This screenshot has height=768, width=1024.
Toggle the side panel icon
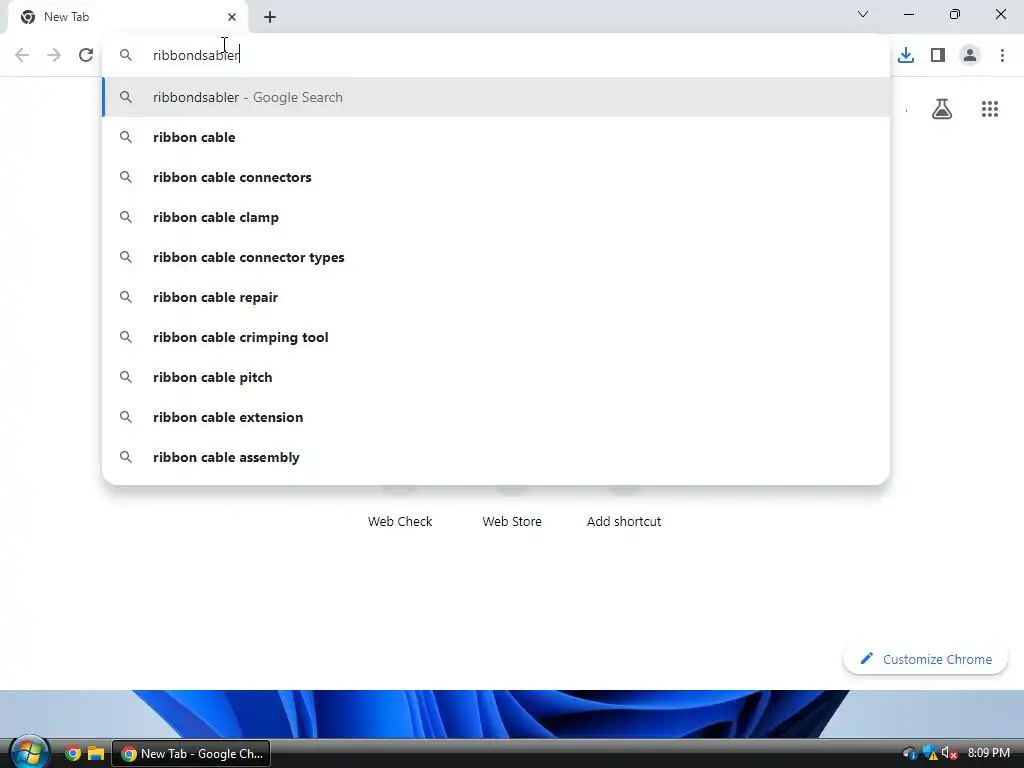pyautogui.click(x=938, y=55)
